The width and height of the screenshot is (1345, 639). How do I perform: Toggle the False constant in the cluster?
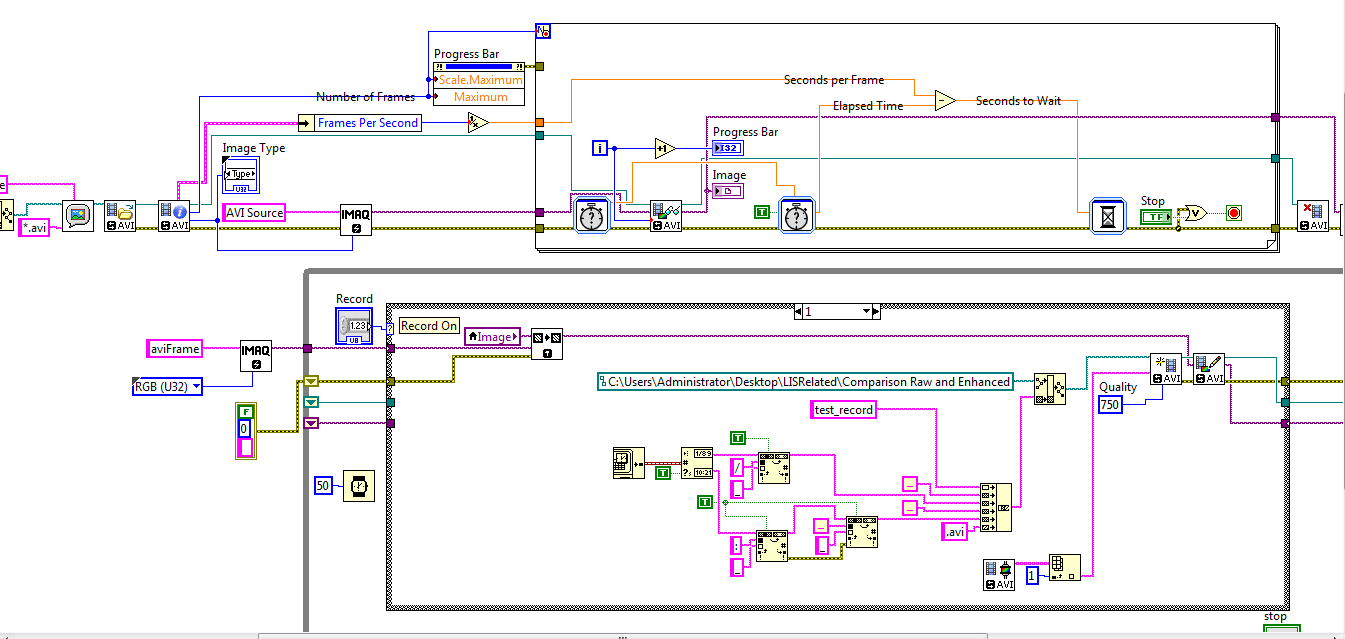(246, 411)
